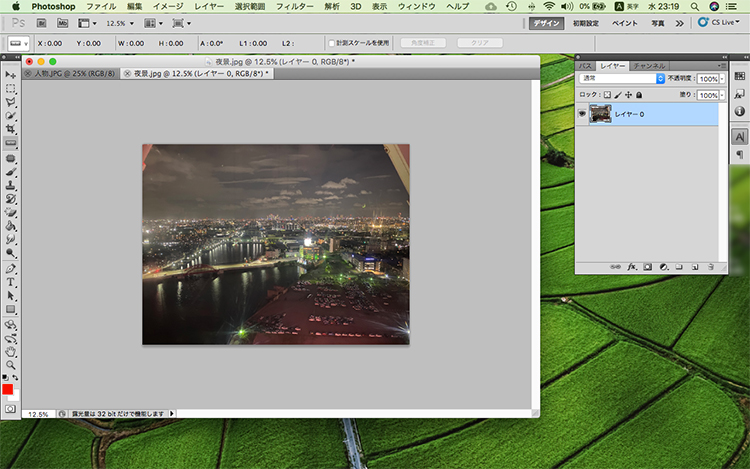The height and width of the screenshot is (469, 750).
Task: Select the Hand tool
Action: tap(11, 352)
